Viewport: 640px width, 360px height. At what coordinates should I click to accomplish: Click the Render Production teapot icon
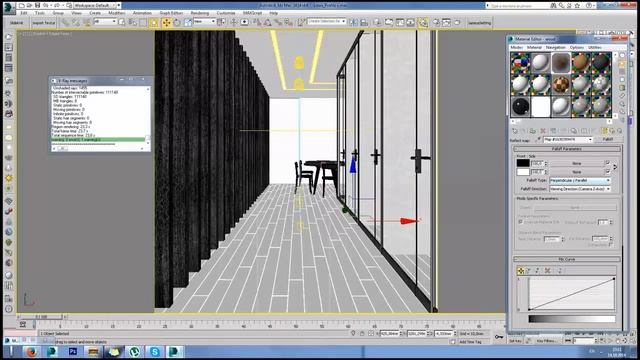coord(458,22)
